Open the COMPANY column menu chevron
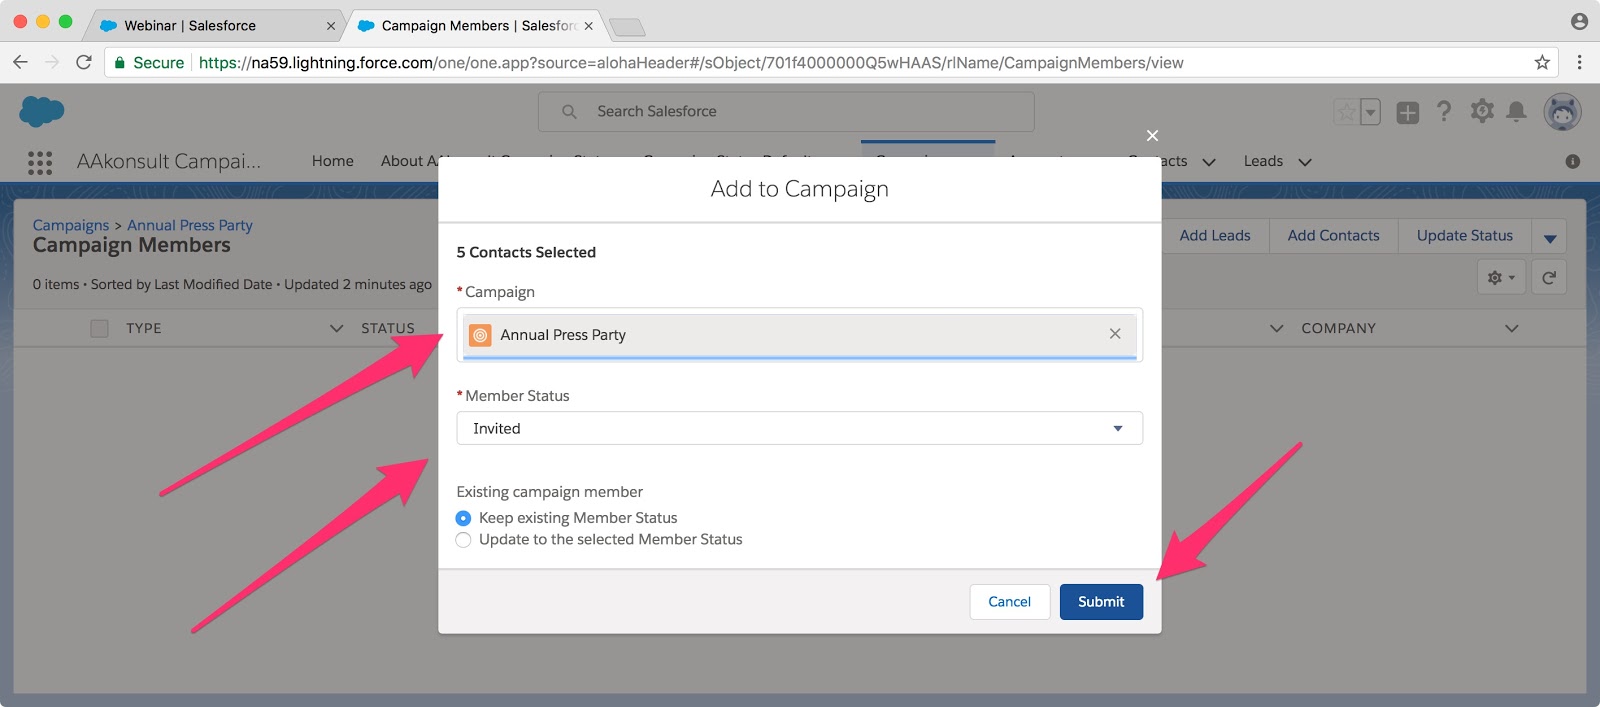Screen dimensions: 1600x707 pos(1511,328)
